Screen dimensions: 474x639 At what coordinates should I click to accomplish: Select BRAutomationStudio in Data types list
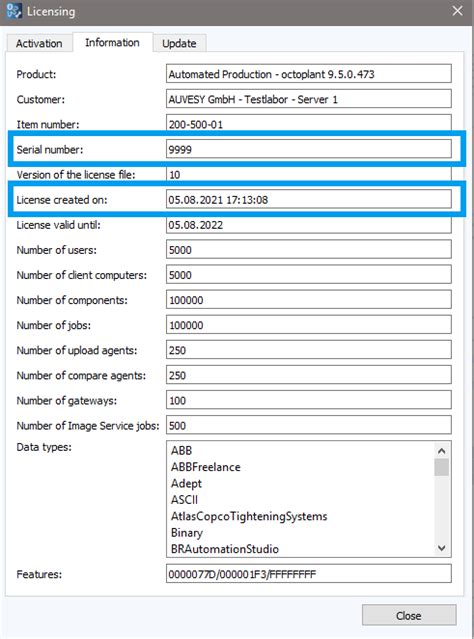point(225,549)
